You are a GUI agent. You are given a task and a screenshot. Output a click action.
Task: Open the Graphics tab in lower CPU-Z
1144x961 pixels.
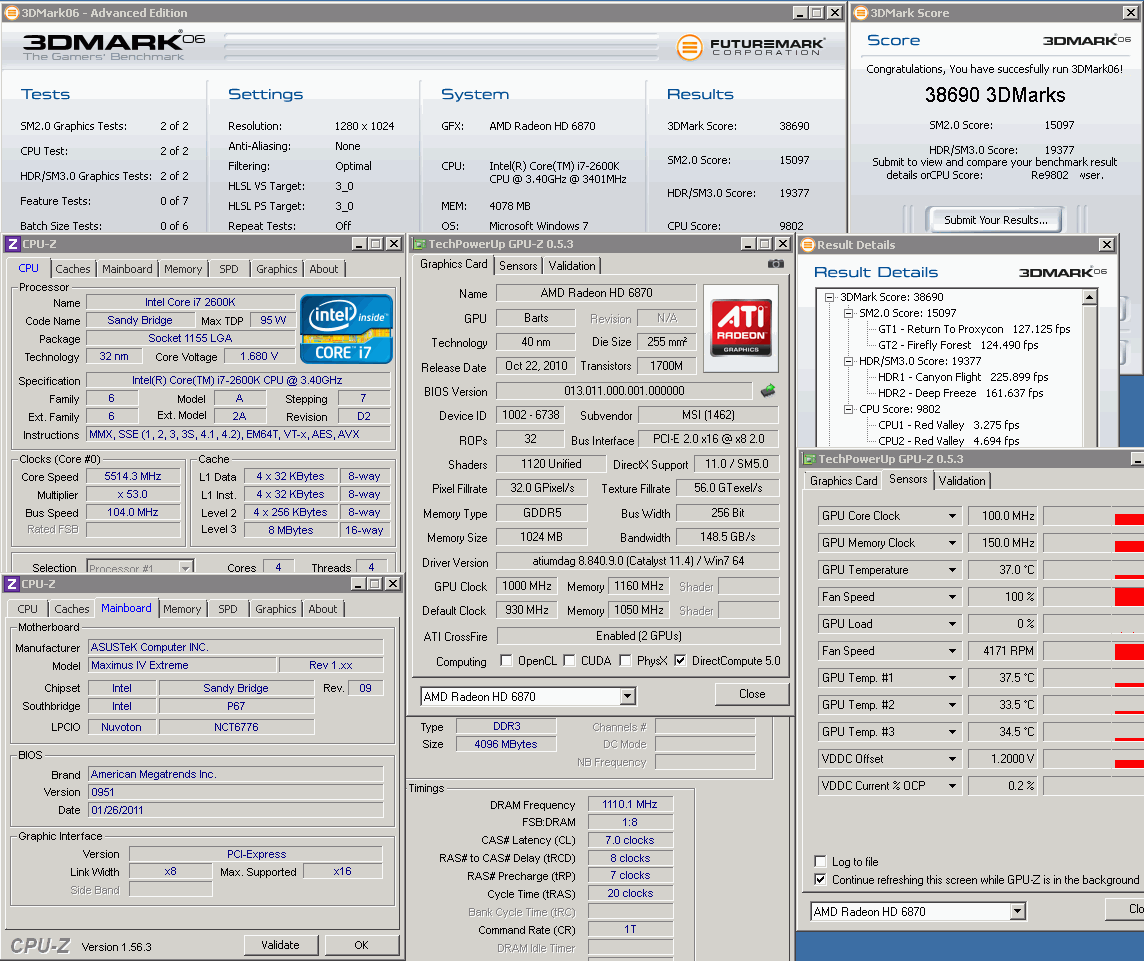click(x=276, y=609)
